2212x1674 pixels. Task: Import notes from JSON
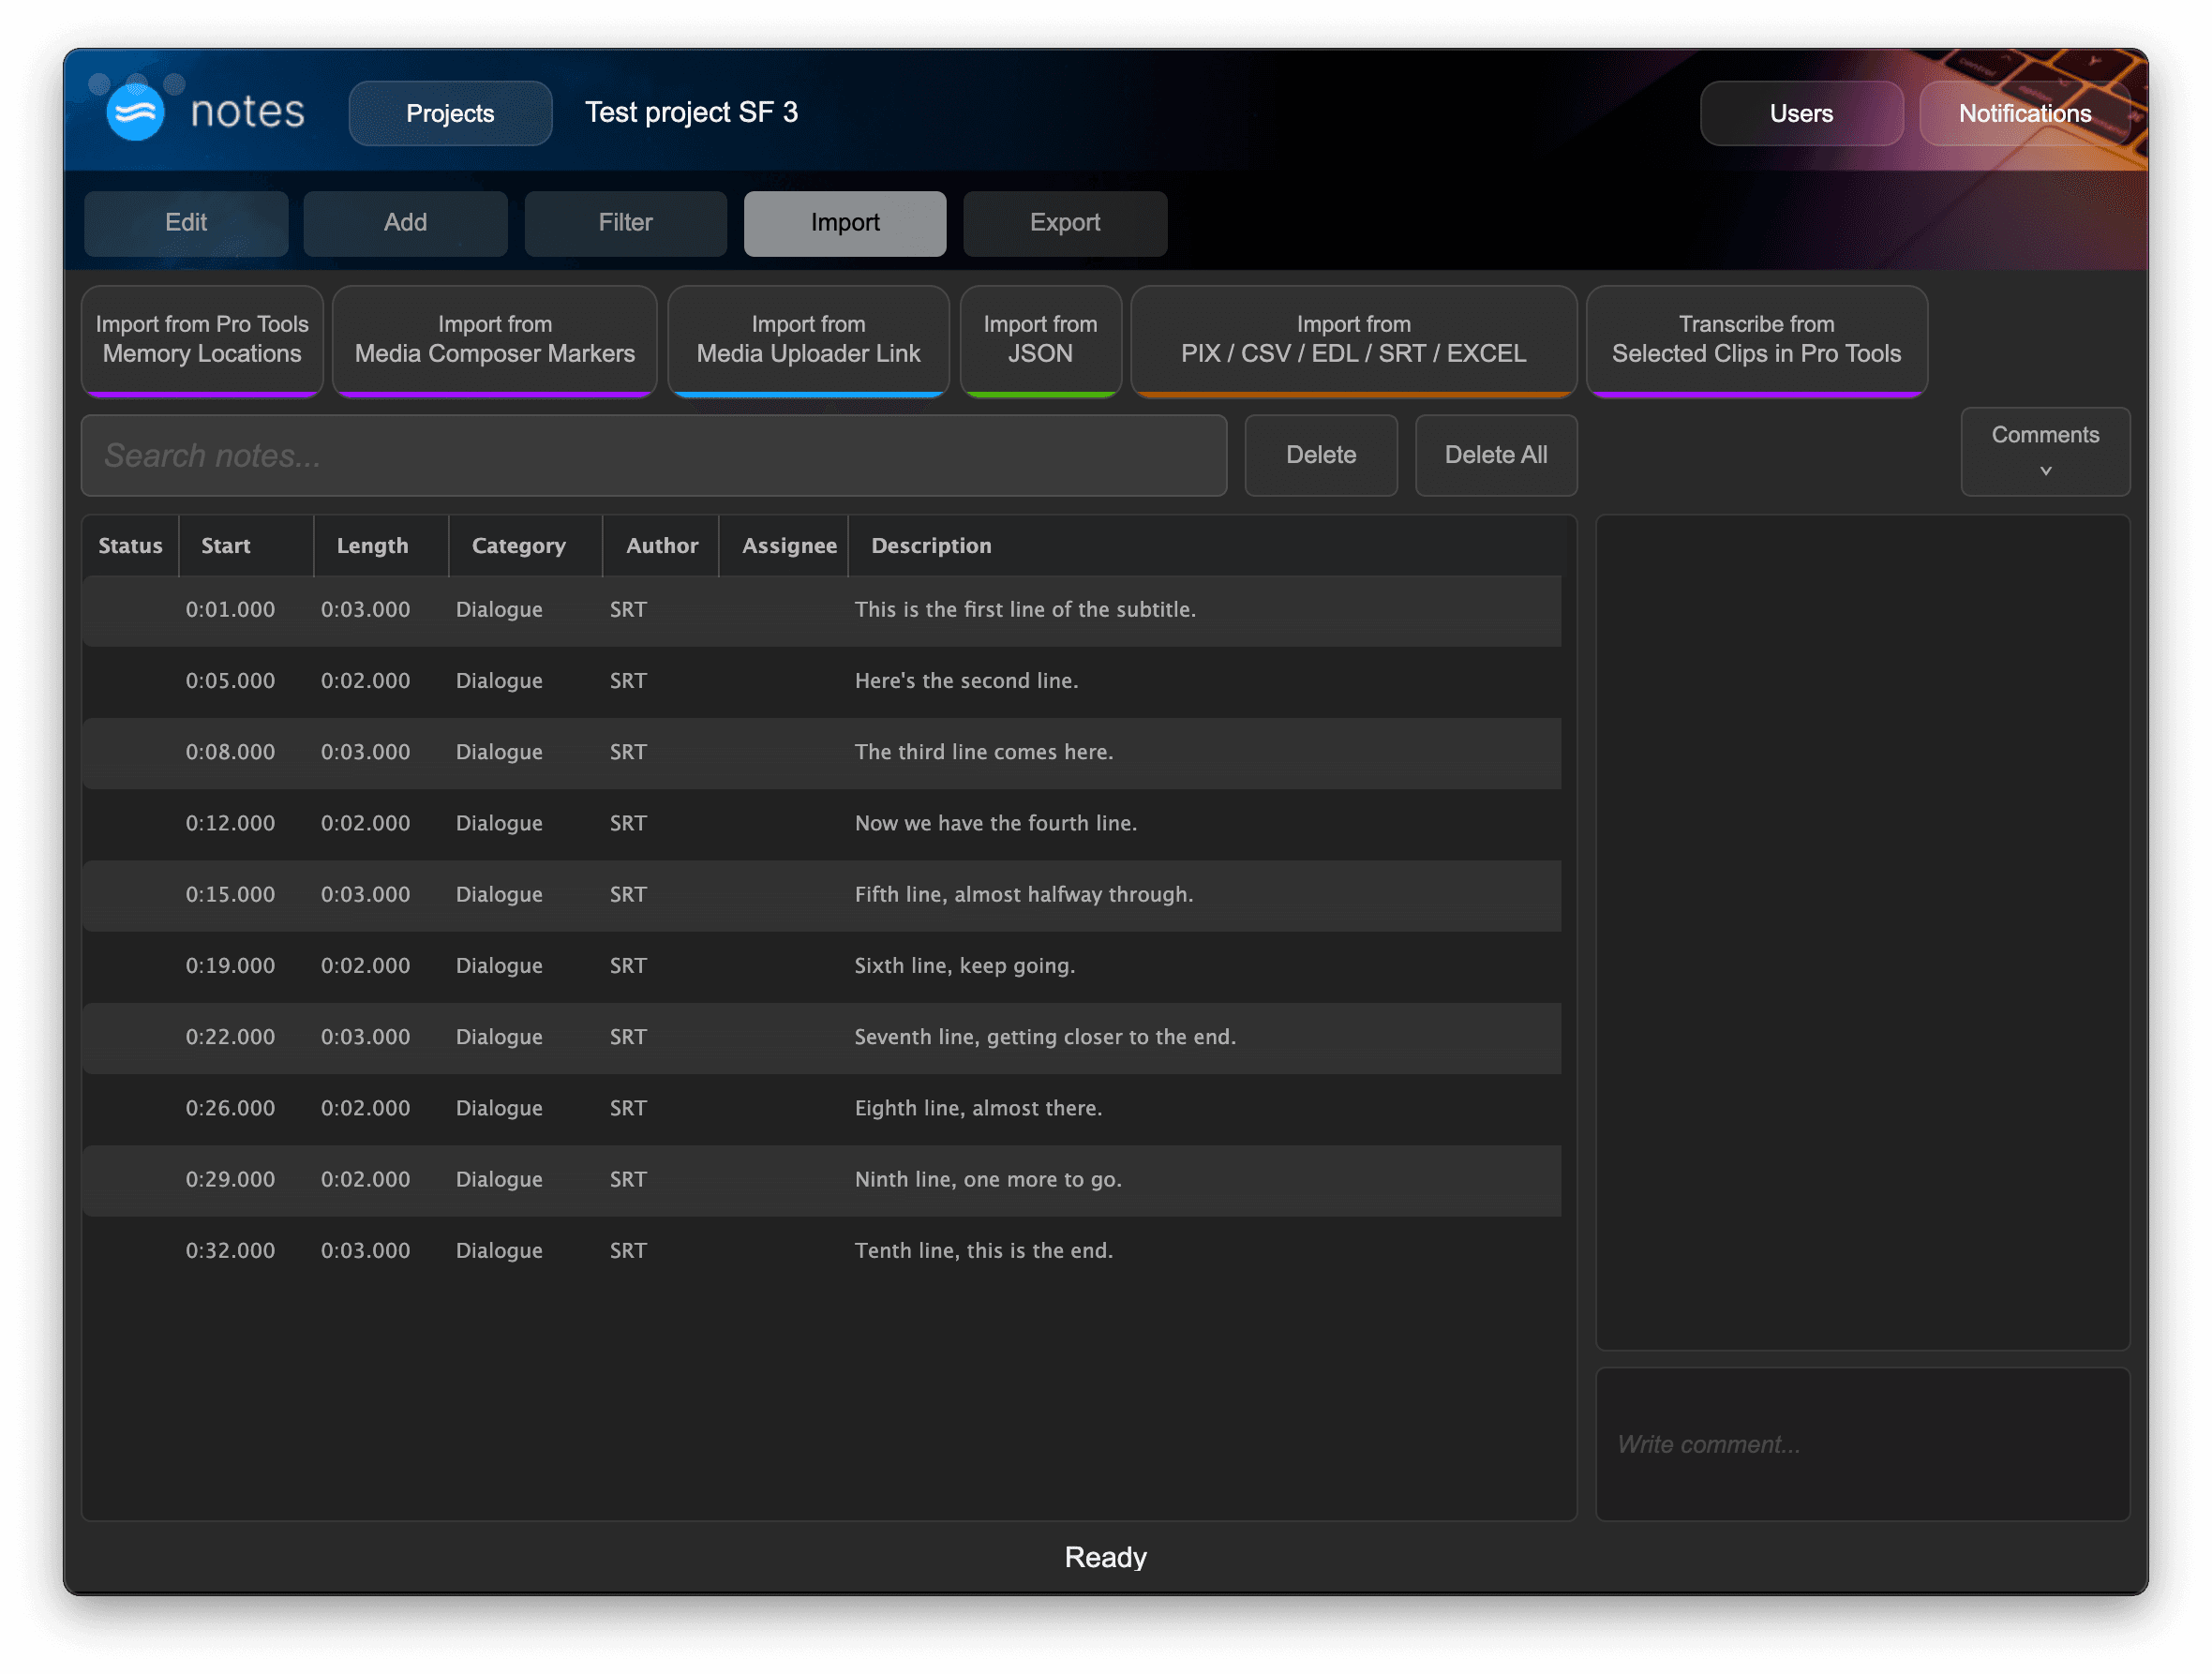(1040, 340)
